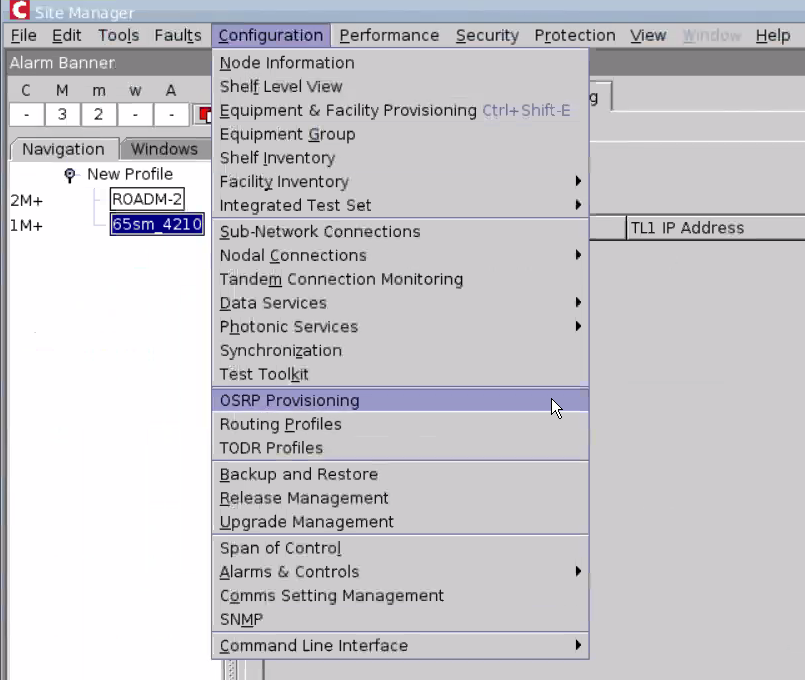Switch to the Windows tab
The height and width of the screenshot is (680, 805).
(164, 149)
